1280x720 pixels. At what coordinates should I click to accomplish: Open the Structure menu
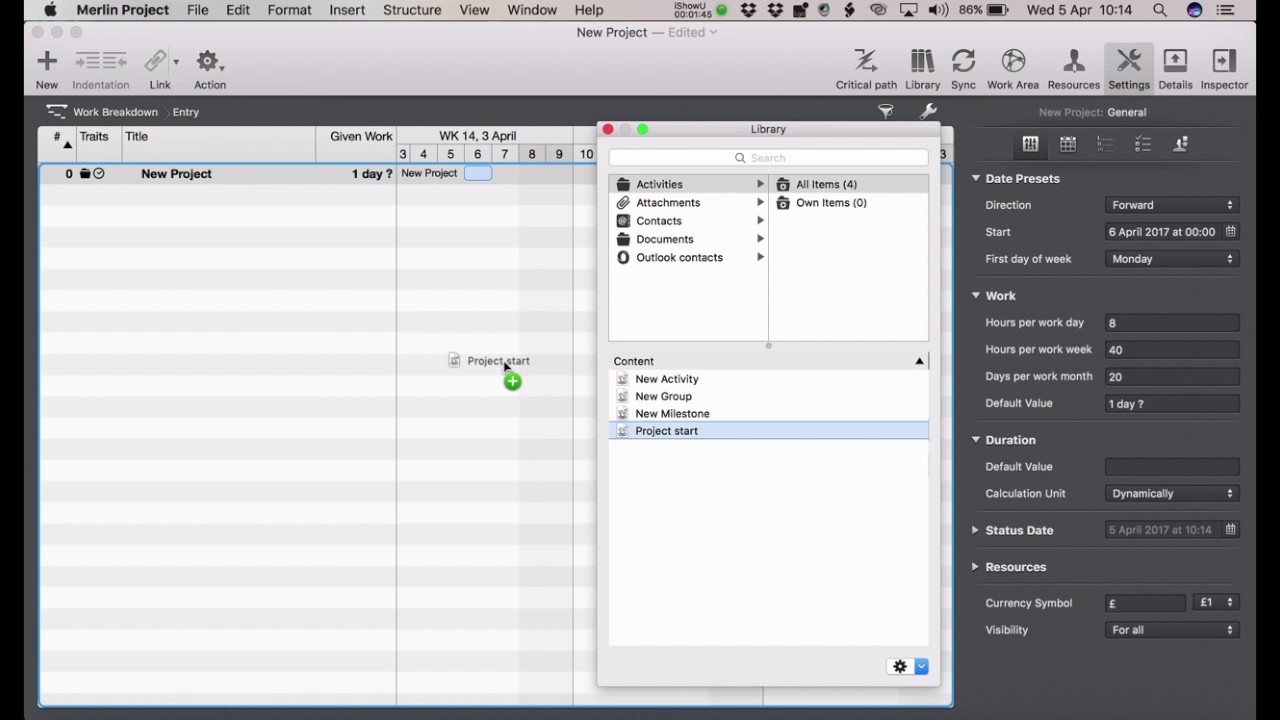click(412, 10)
